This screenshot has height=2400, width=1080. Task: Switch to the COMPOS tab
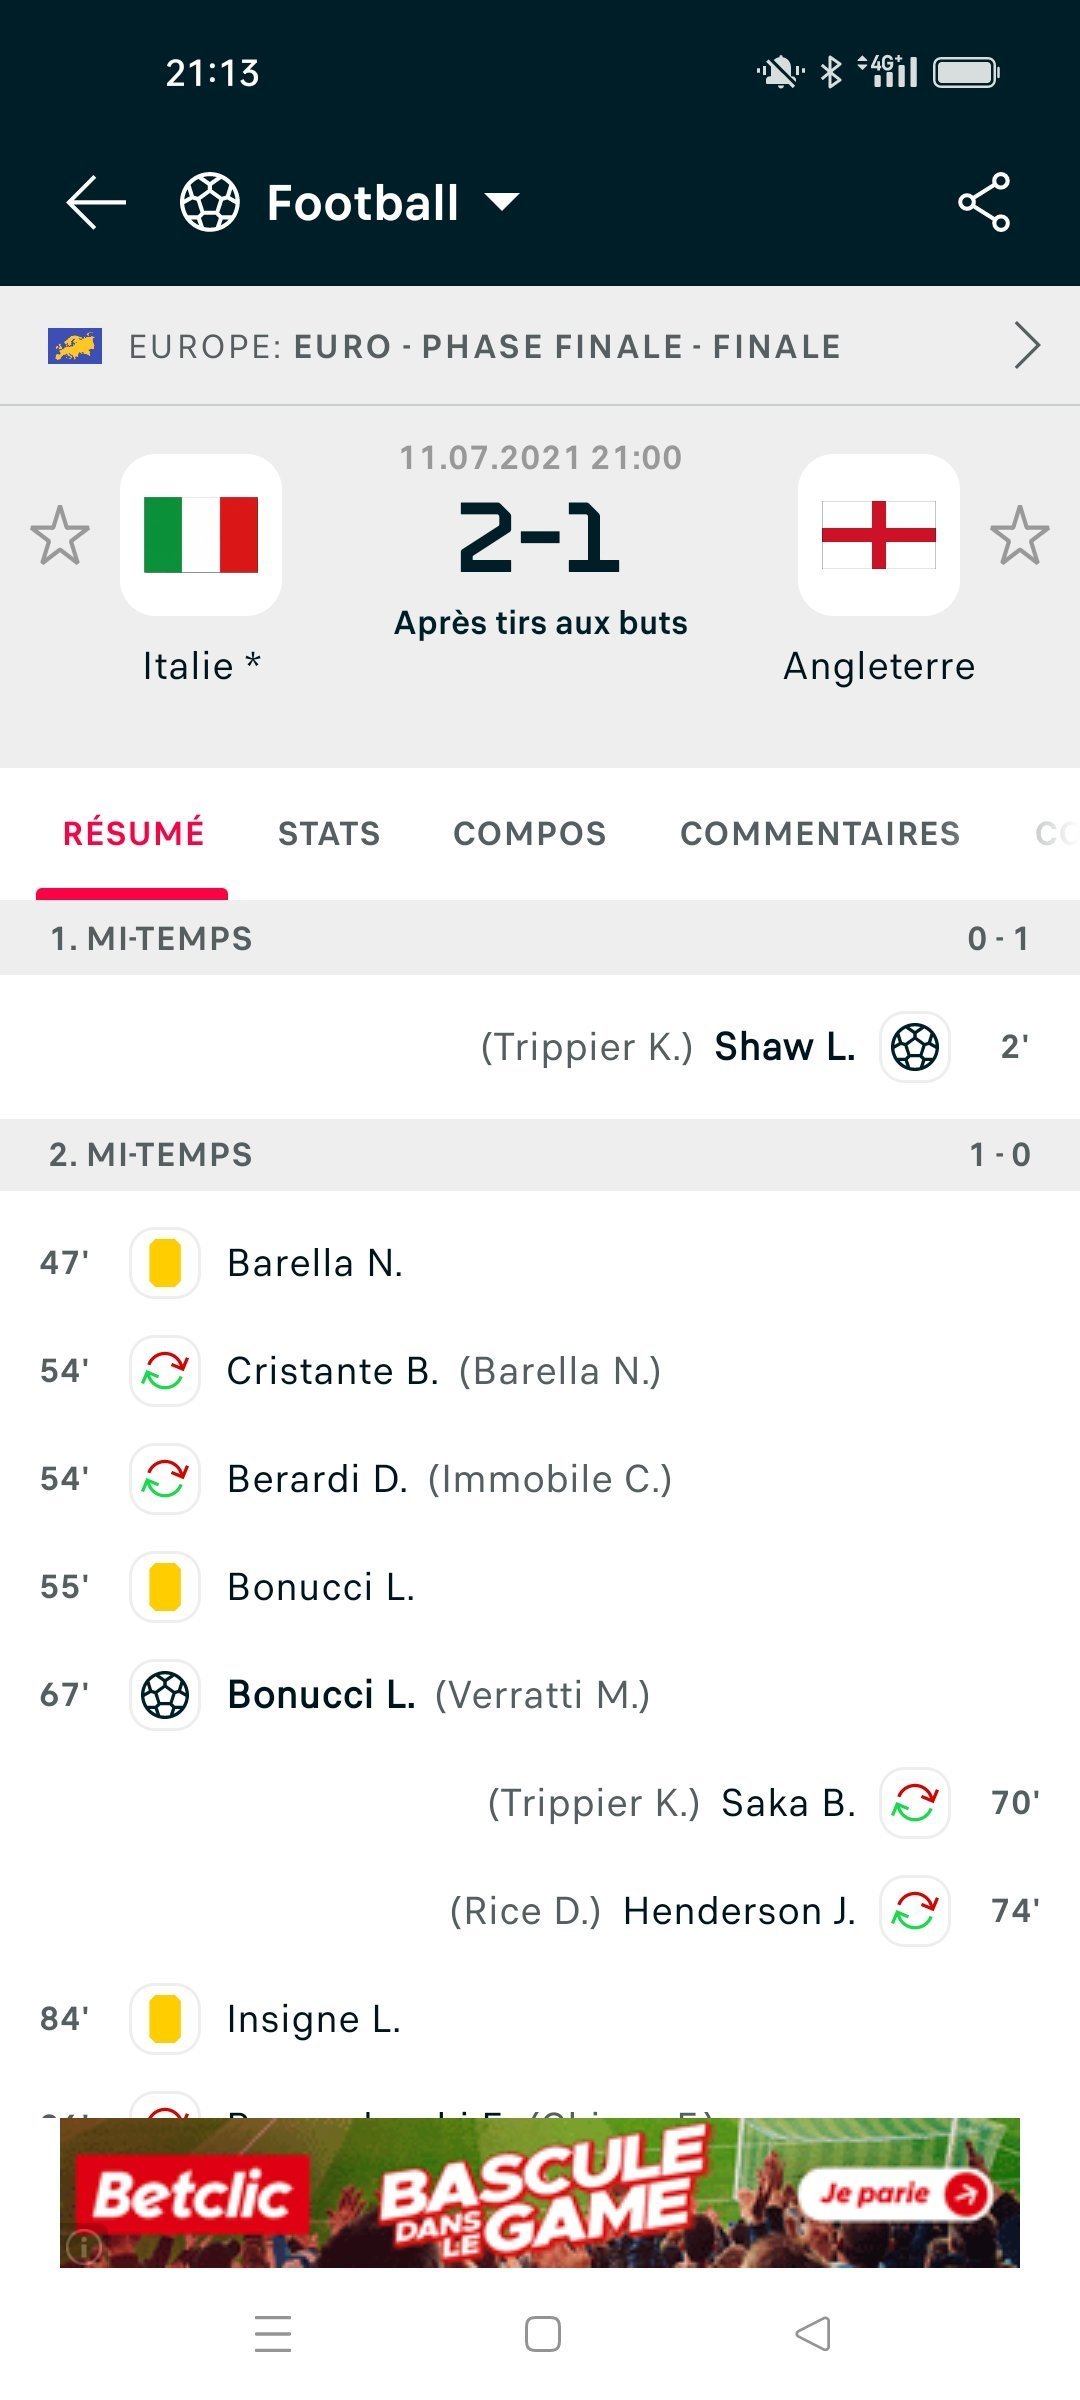[x=530, y=833]
